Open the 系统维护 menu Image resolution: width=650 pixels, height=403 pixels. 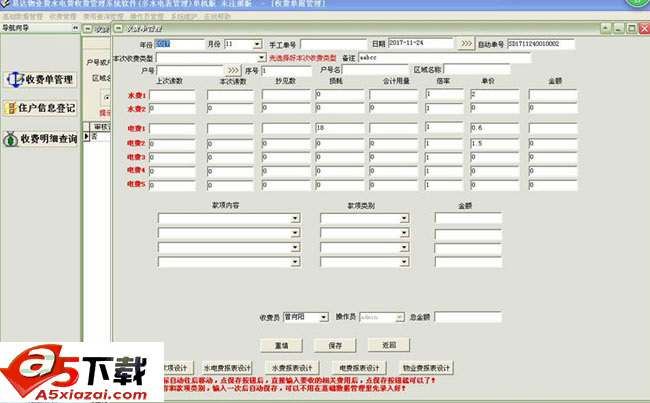click(x=184, y=17)
